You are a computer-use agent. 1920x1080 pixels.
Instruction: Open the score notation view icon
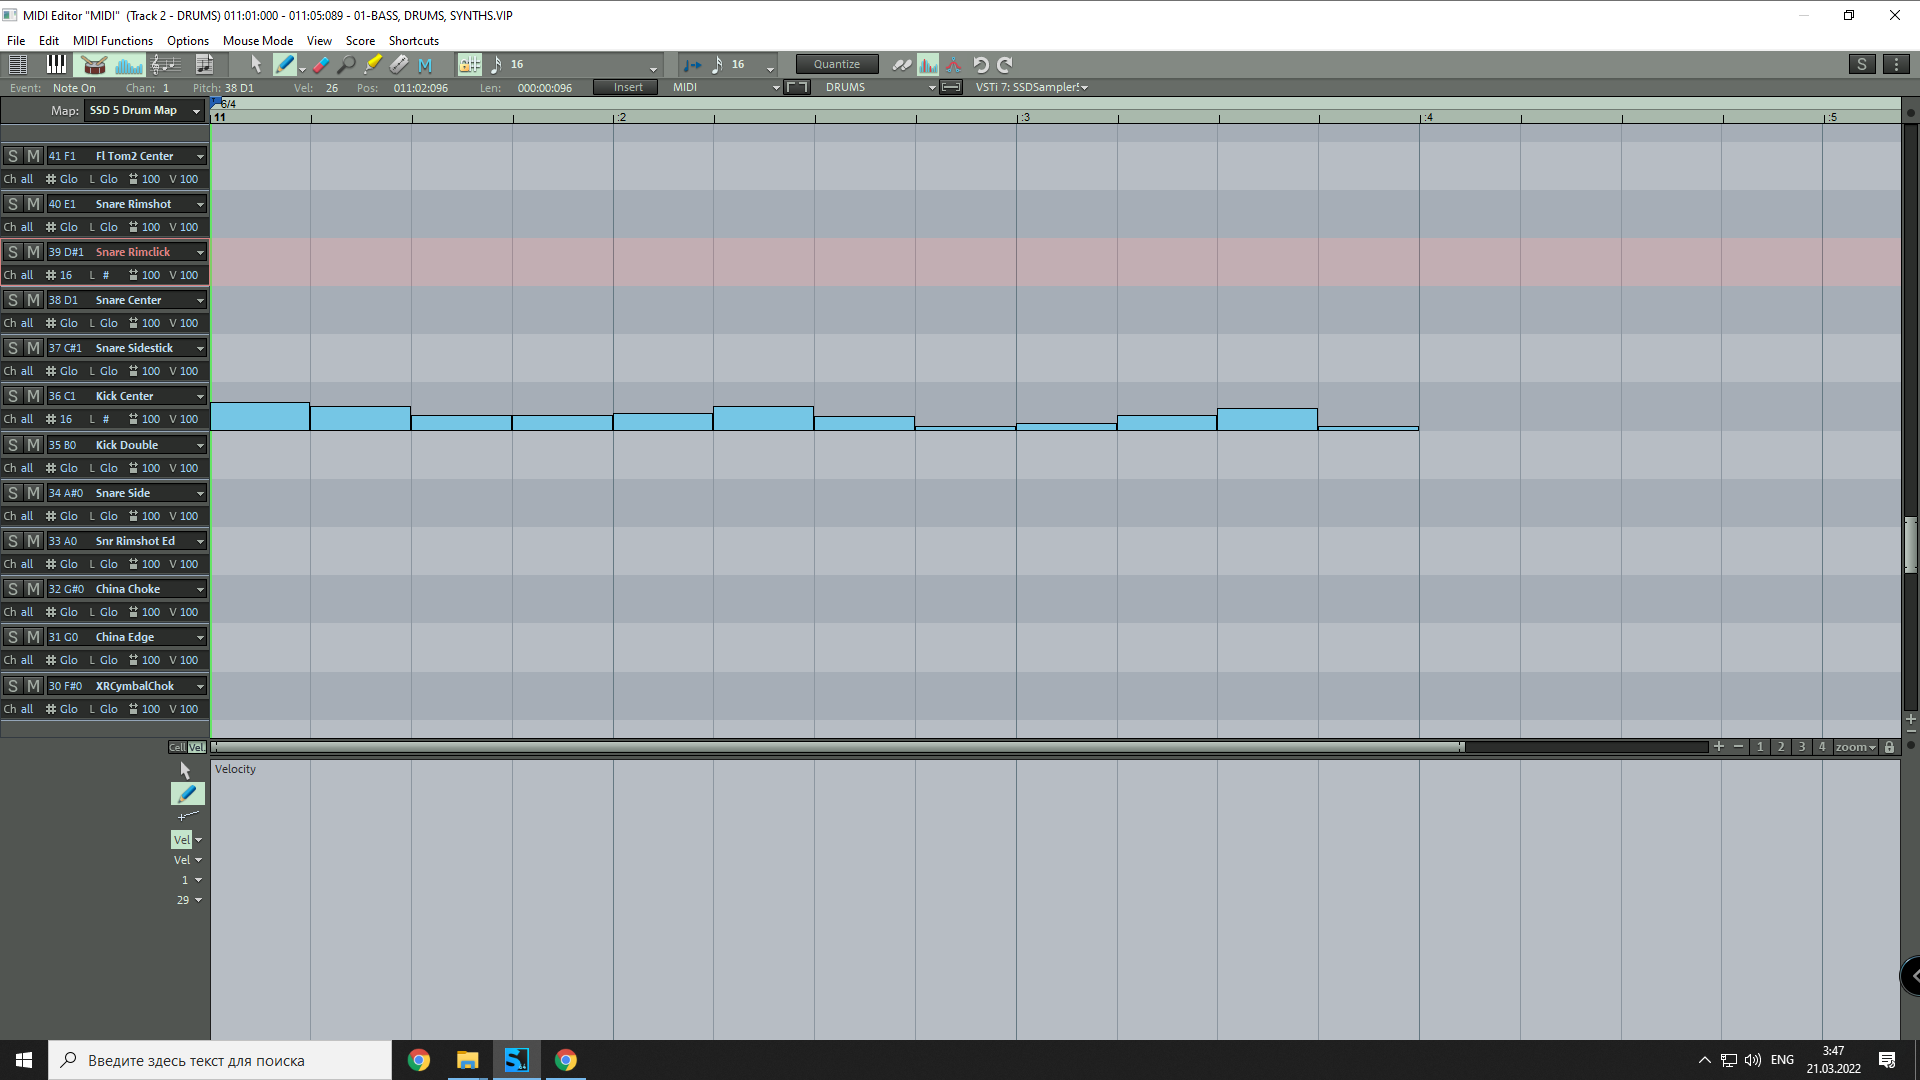166,65
